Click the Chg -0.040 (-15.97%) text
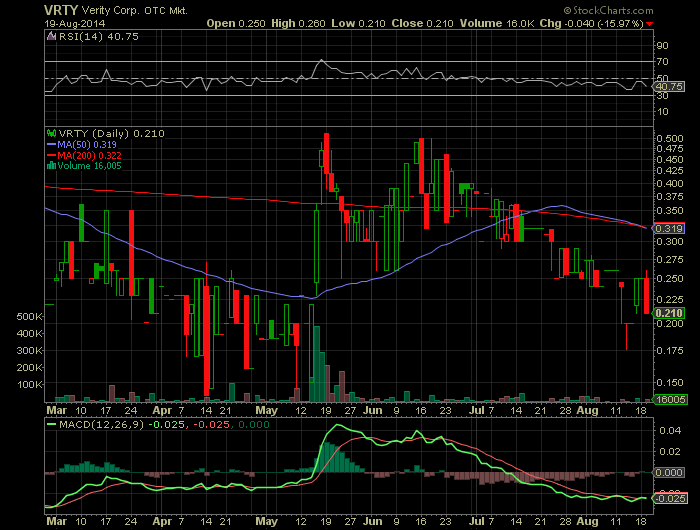 pyautogui.click(x=592, y=23)
